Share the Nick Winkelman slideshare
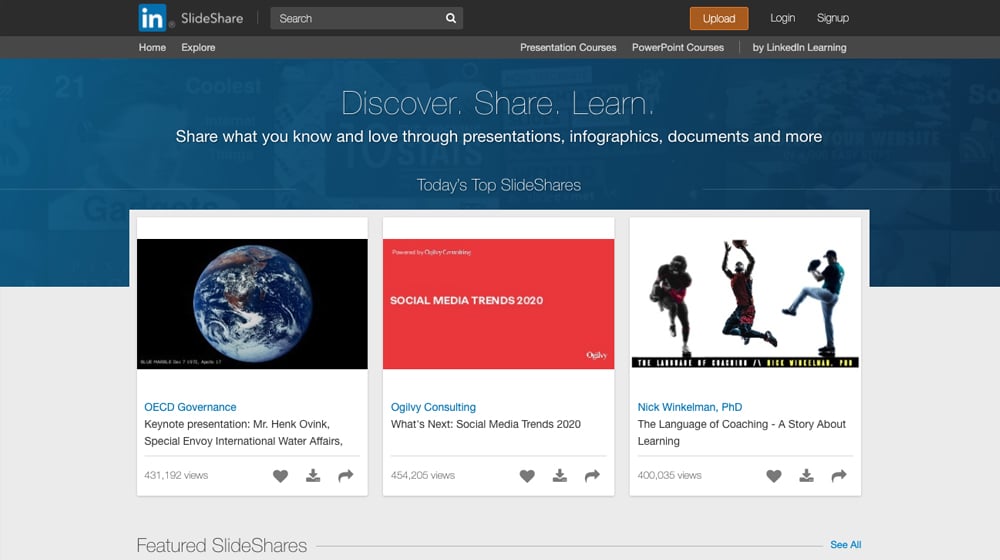 tap(839, 476)
